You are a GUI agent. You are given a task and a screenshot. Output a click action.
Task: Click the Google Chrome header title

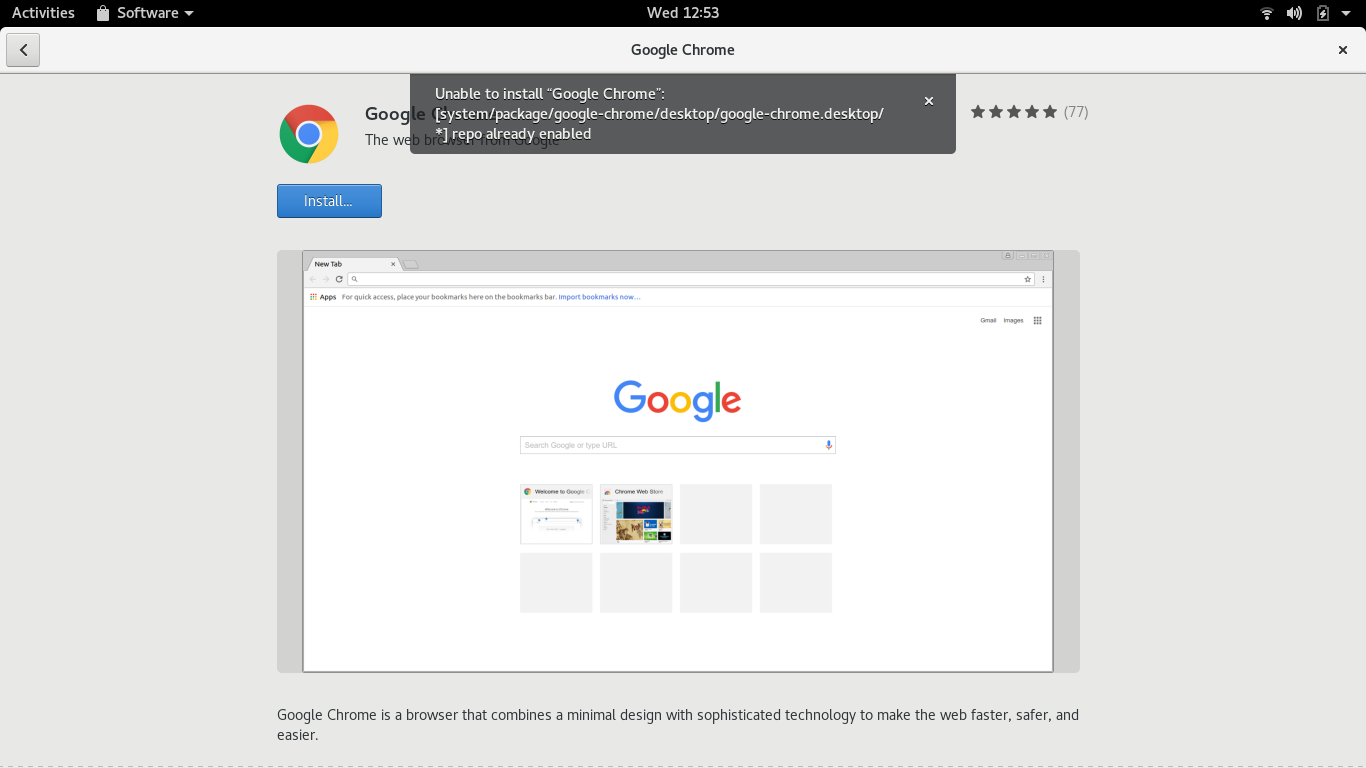pos(683,50)
